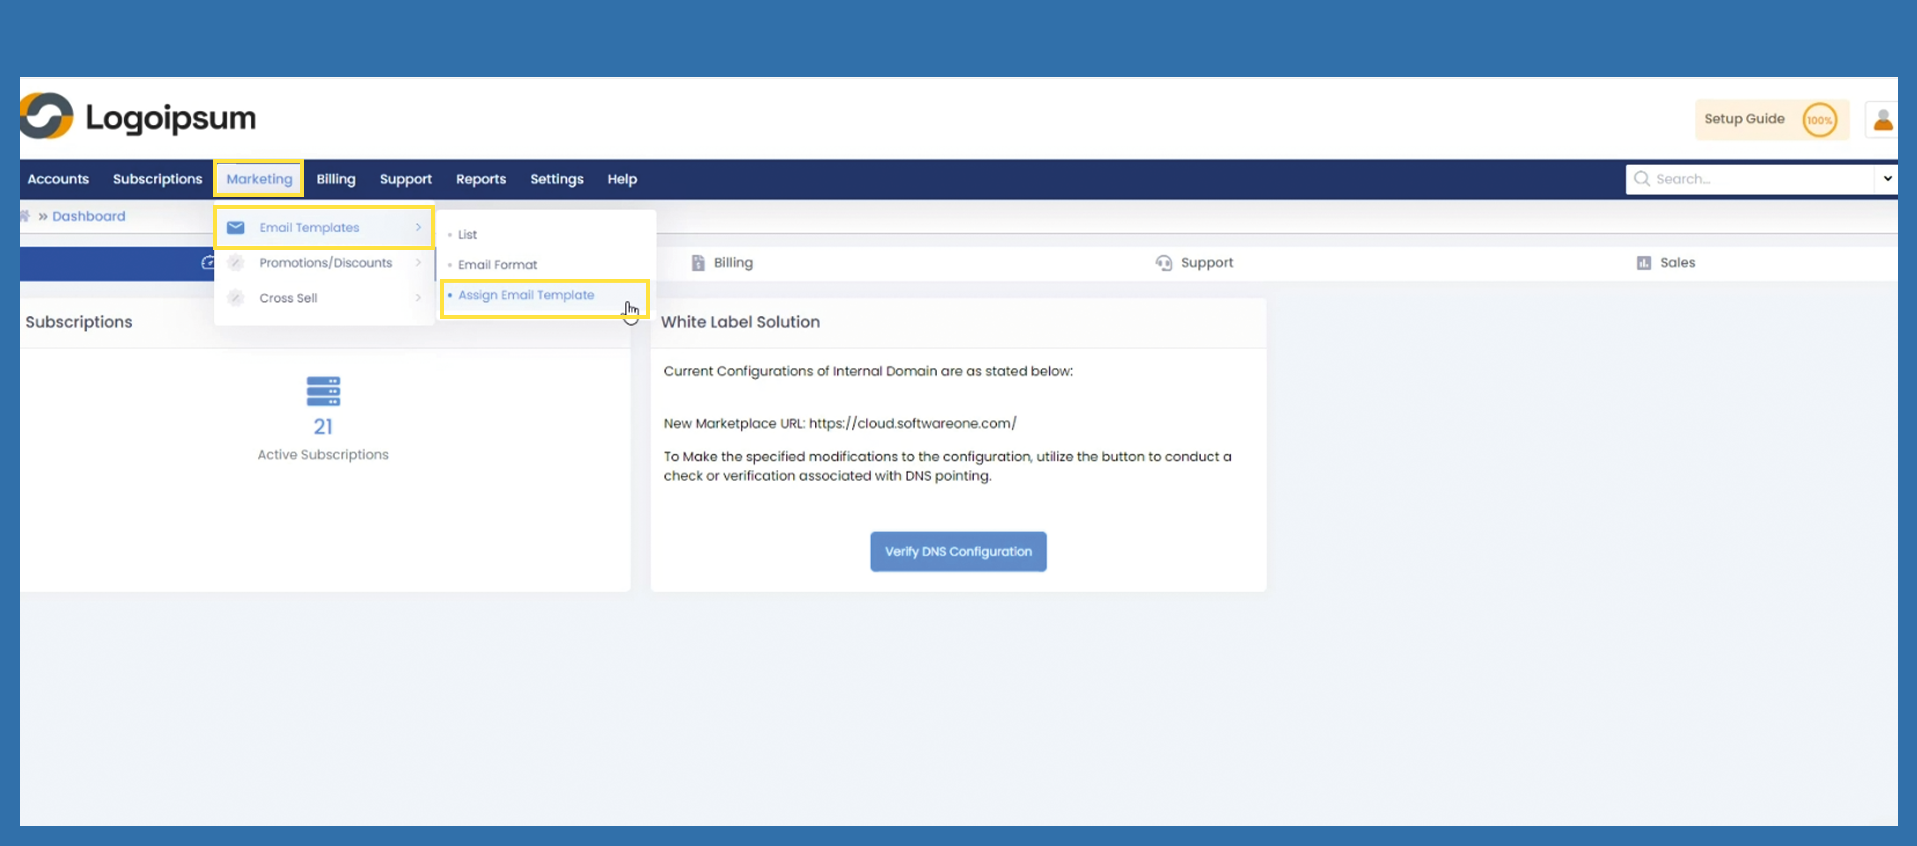Click the Logoipsum logo icon
Screen dimensions: 1917x846
[47, 117]
